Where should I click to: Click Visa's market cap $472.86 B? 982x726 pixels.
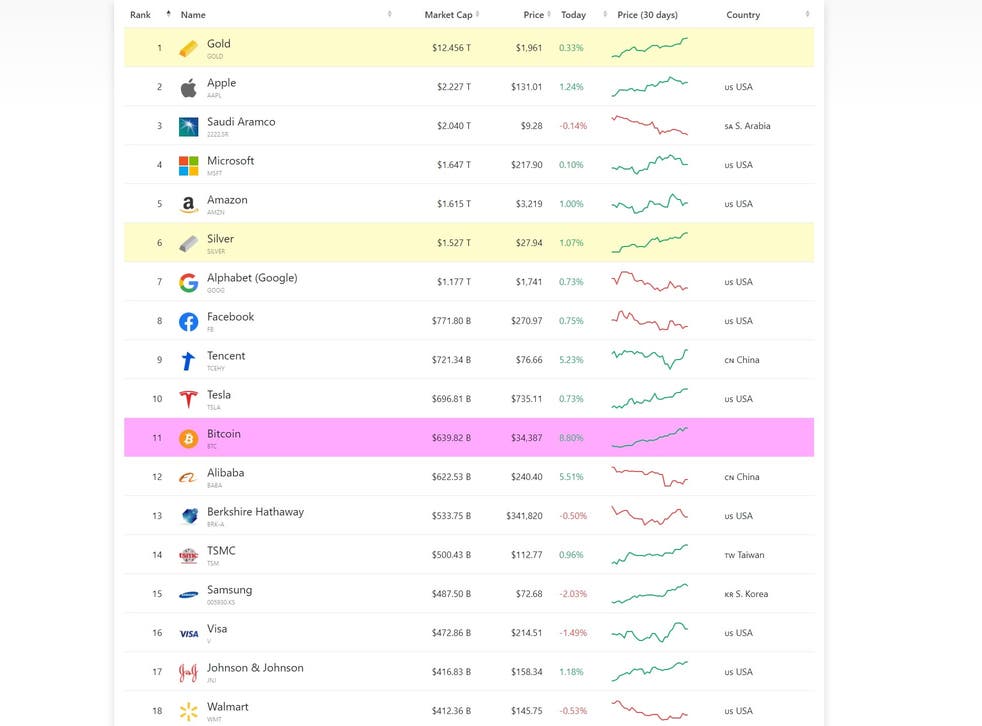pyautogui.click(x=451, y=633)
